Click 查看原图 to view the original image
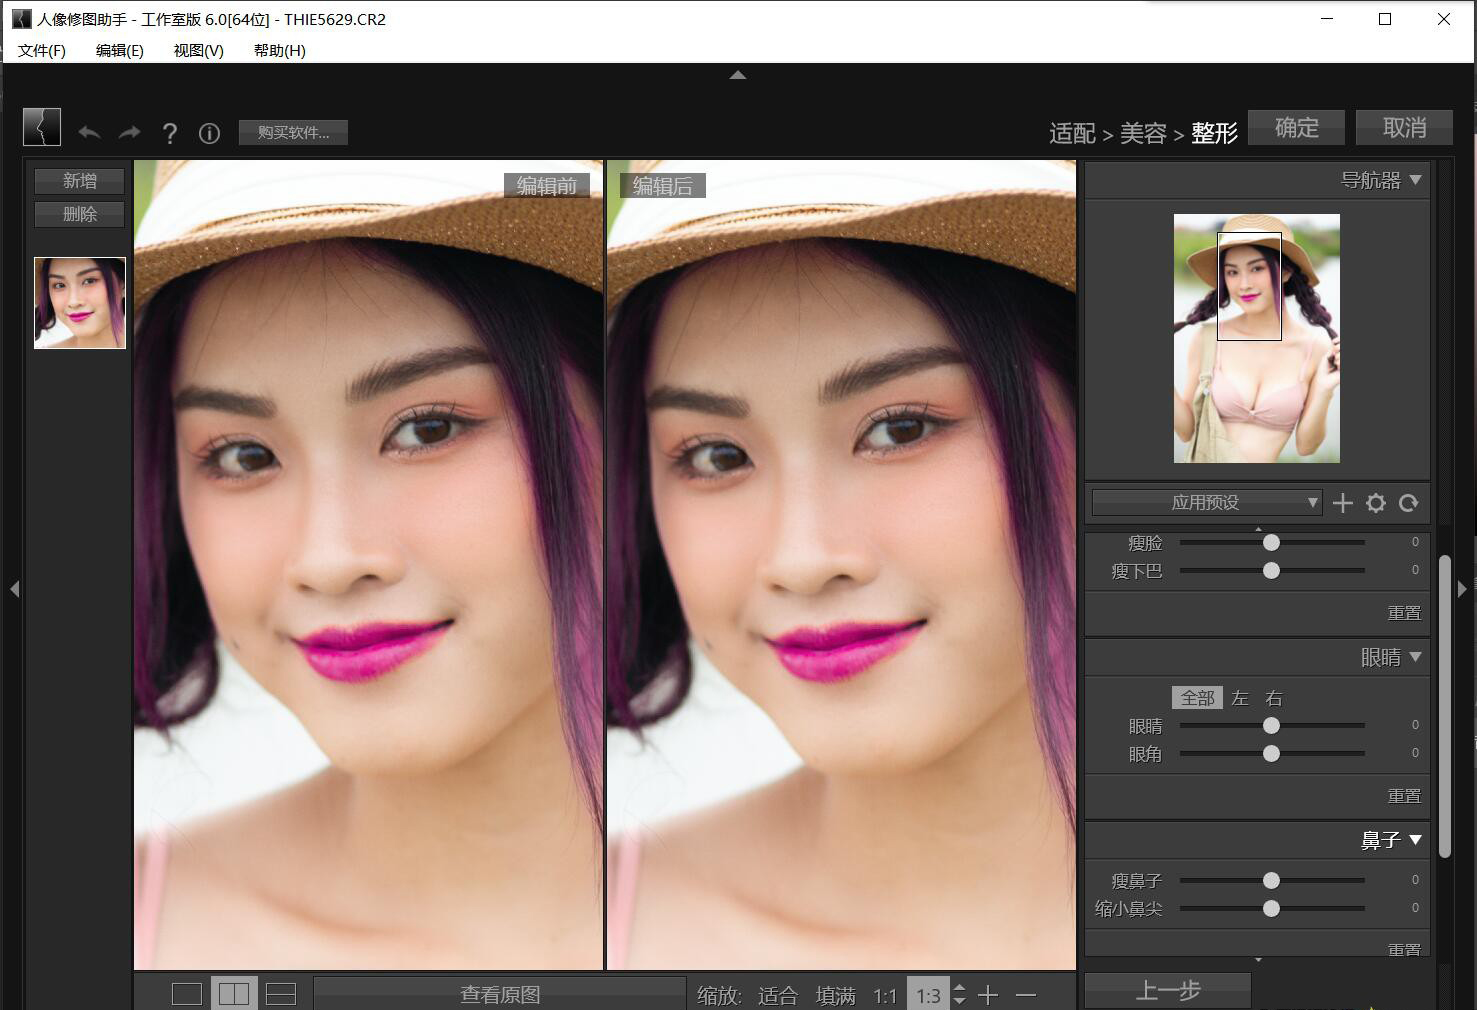The image size is (1477, 1010). 498,993
